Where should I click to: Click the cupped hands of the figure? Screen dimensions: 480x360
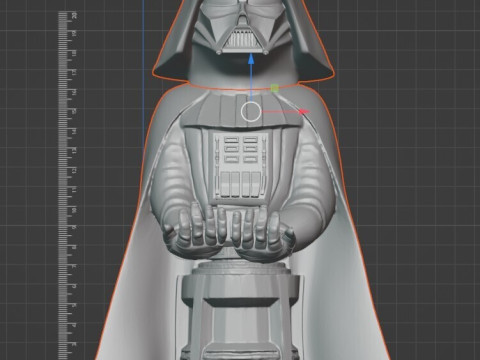[229, 232]
